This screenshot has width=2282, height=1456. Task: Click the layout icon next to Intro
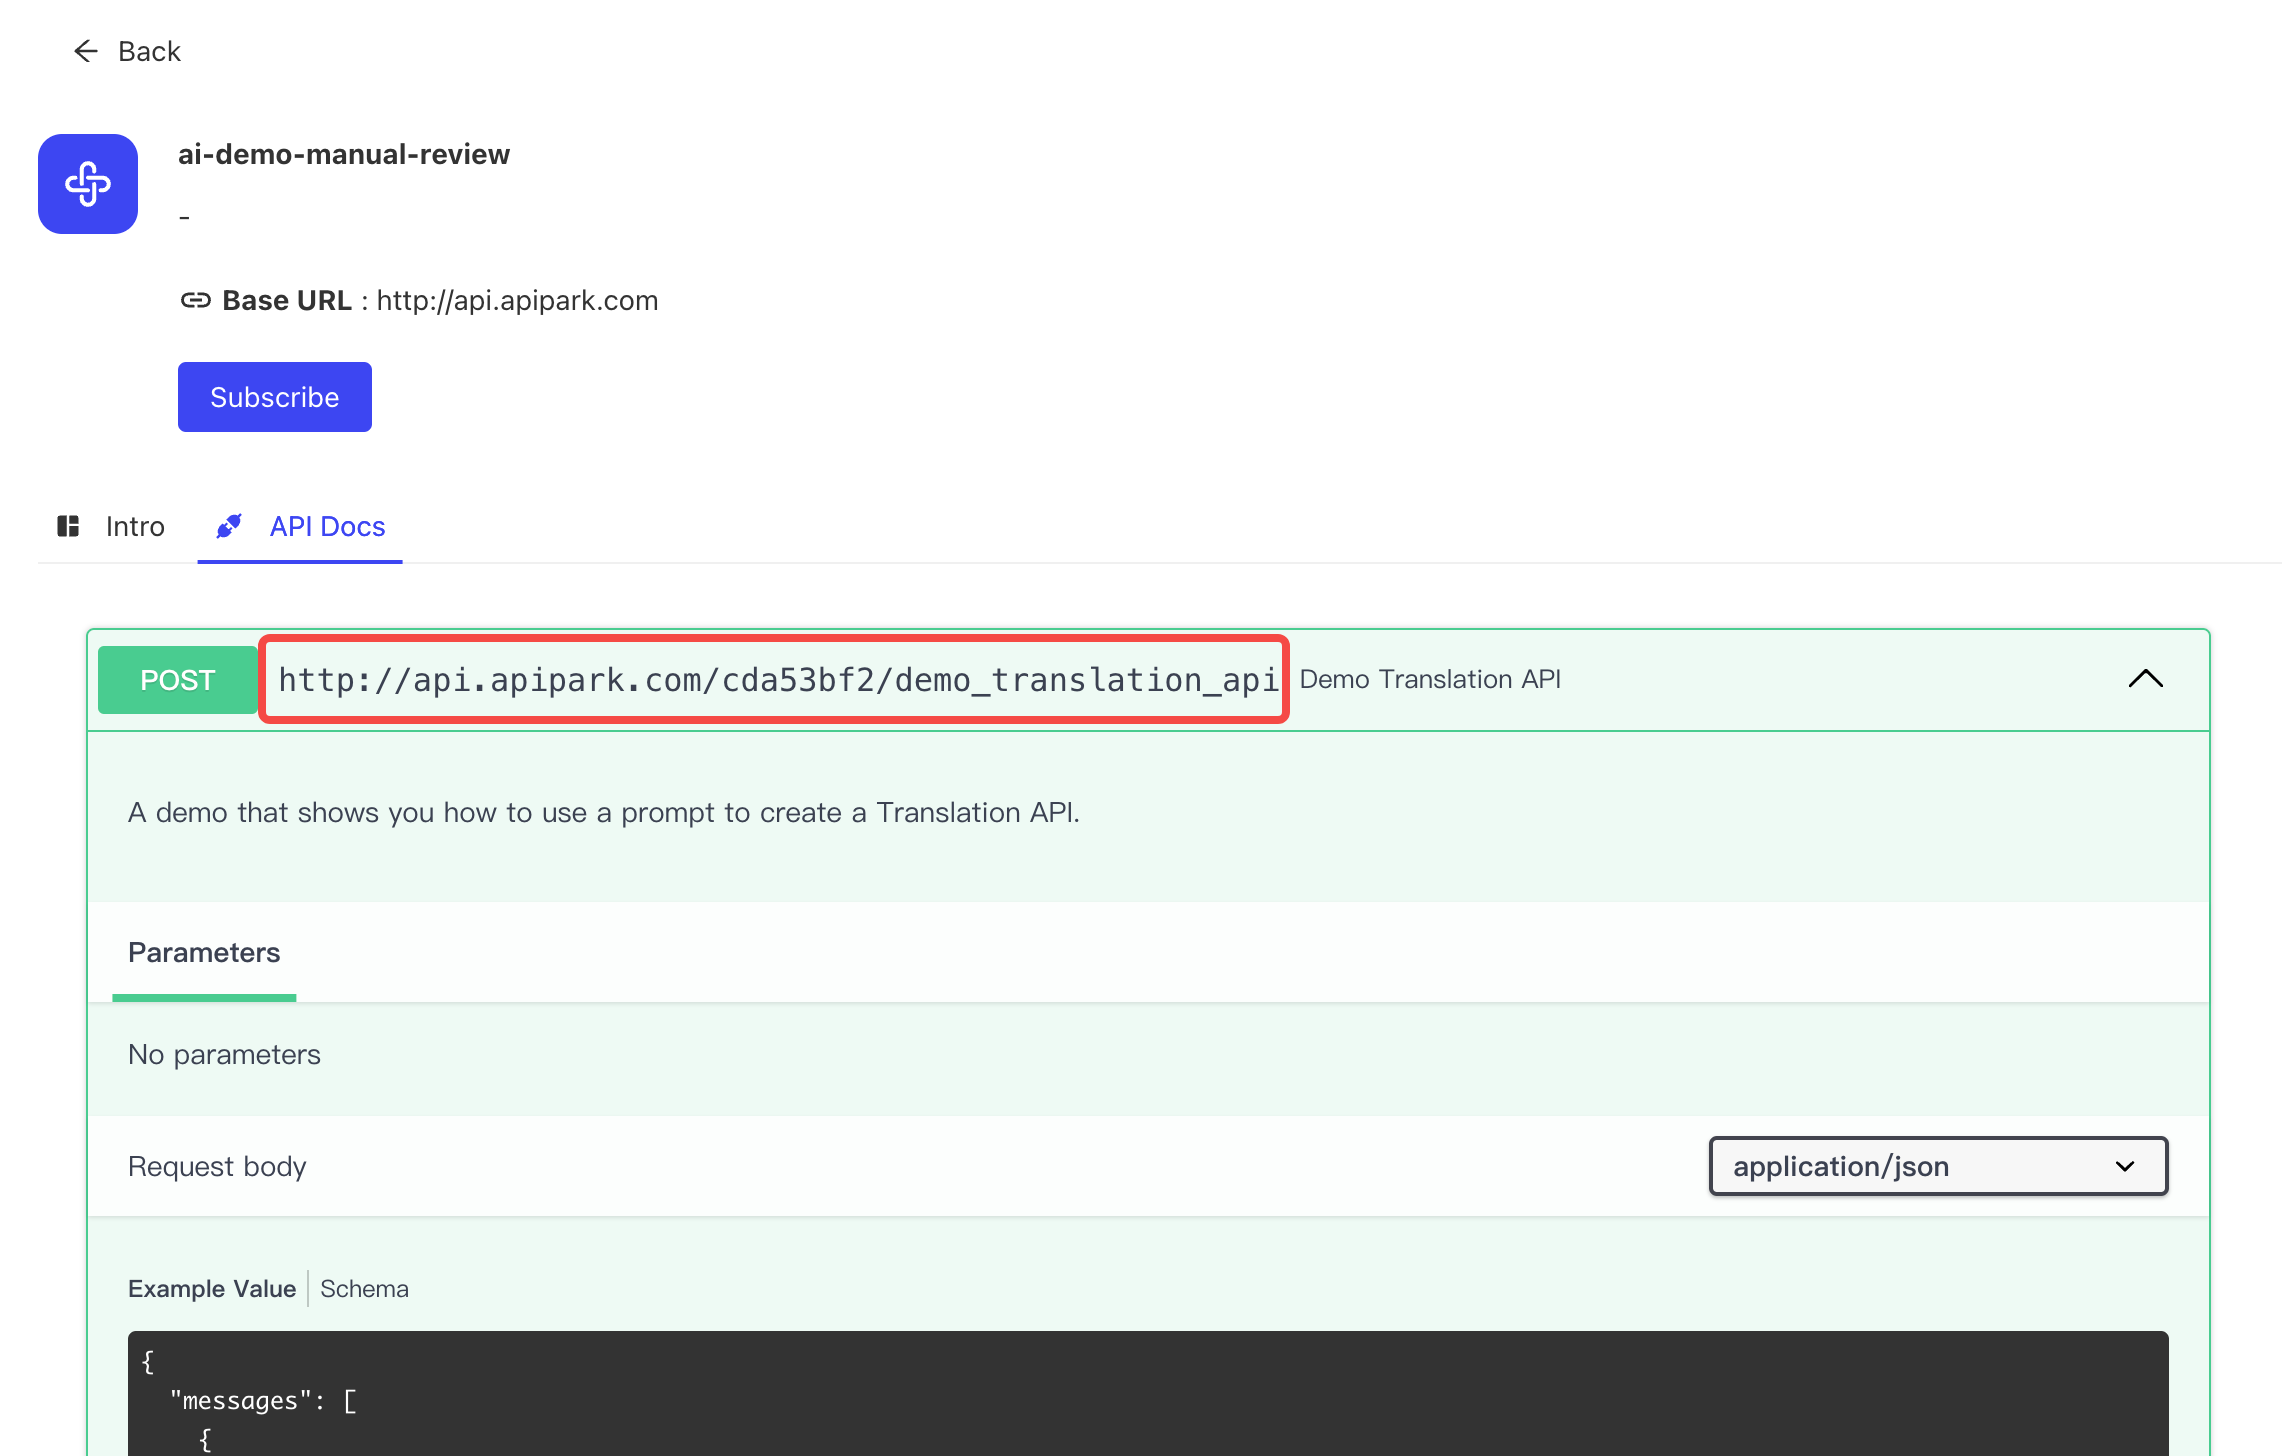68,526
